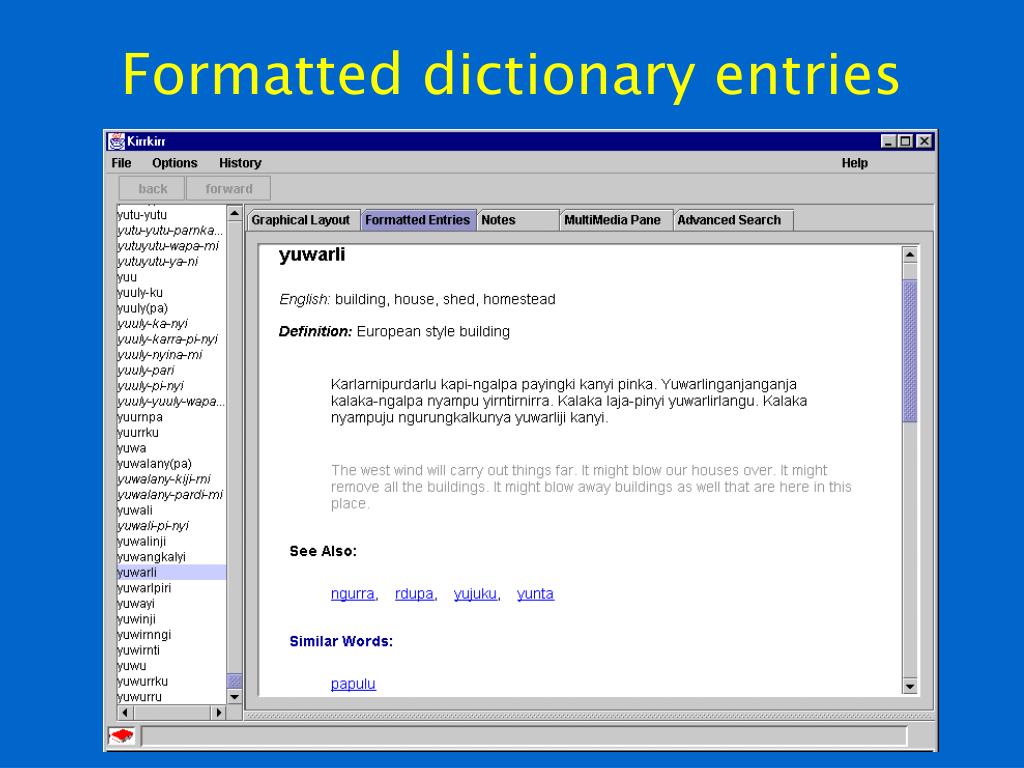Image resolution: width=1024 pixels, height=768 pixels.
Task: Open the Options menu
Action: (x=174, y=163)
